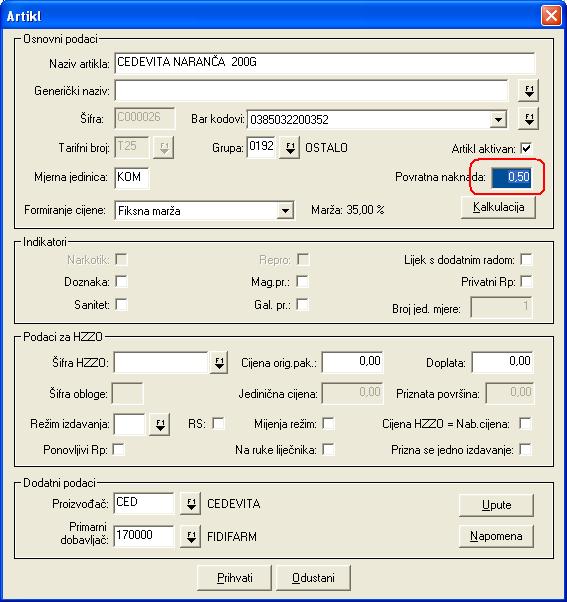
Task: Click the OSTALO group name text
Action: [x=326, y=148]
